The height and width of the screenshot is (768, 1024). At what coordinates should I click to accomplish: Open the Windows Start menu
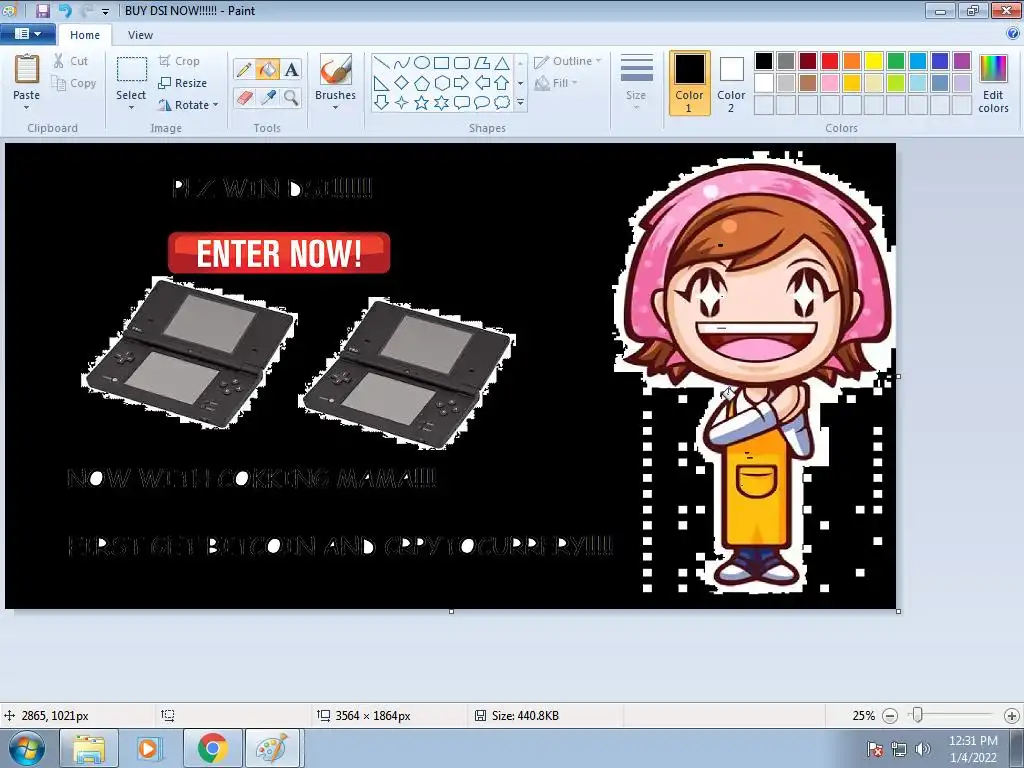(27, 748)
